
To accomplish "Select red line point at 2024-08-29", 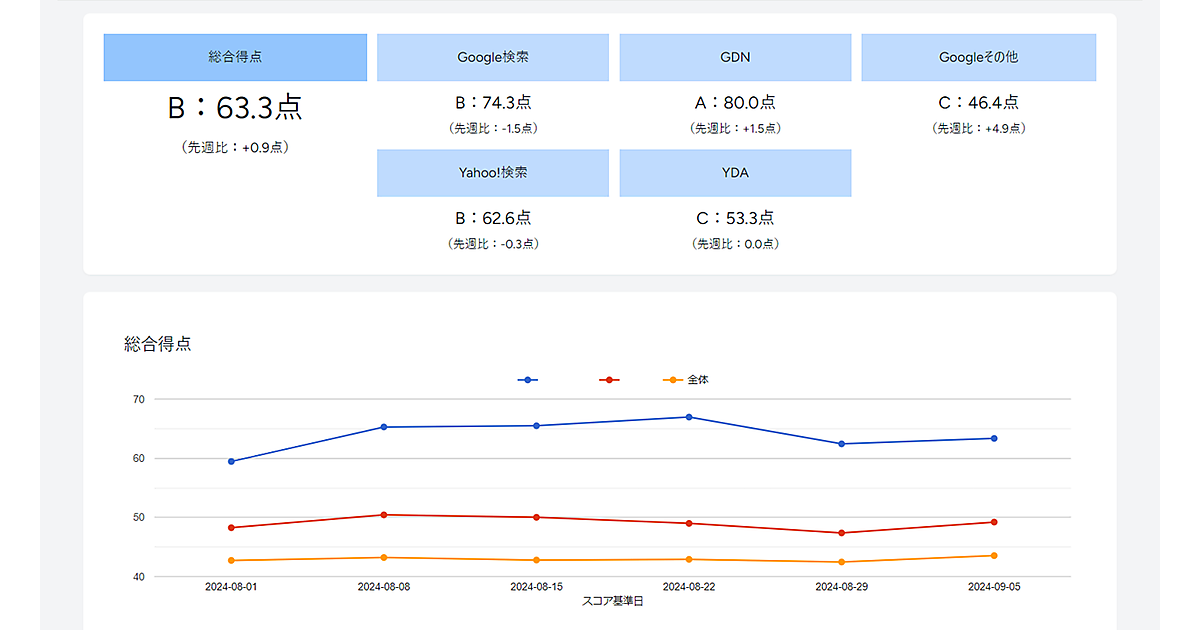I will pyautogui.click(x=841, y=533).
